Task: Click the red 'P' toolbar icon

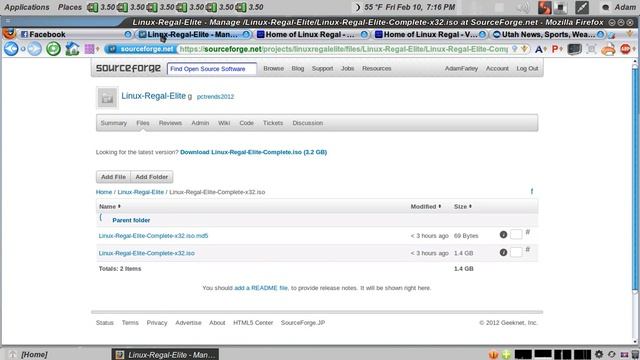Action: tap(556, 49)
